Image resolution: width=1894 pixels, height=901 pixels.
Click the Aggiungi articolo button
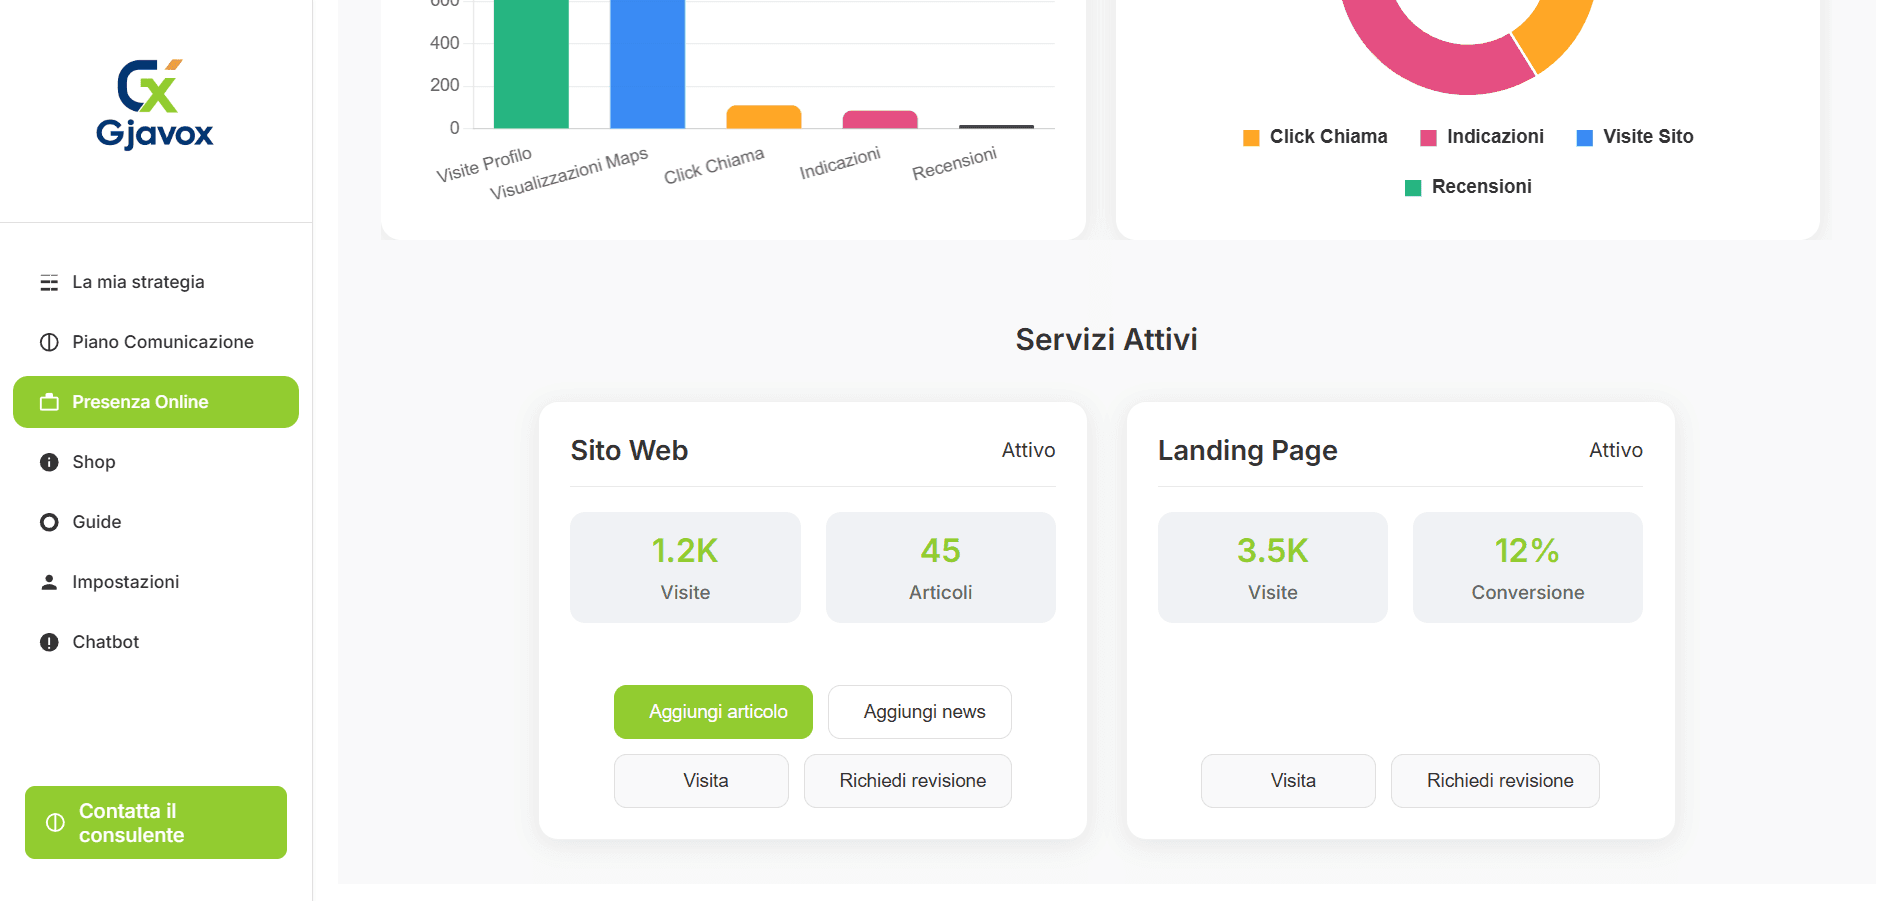pos(712,711)
